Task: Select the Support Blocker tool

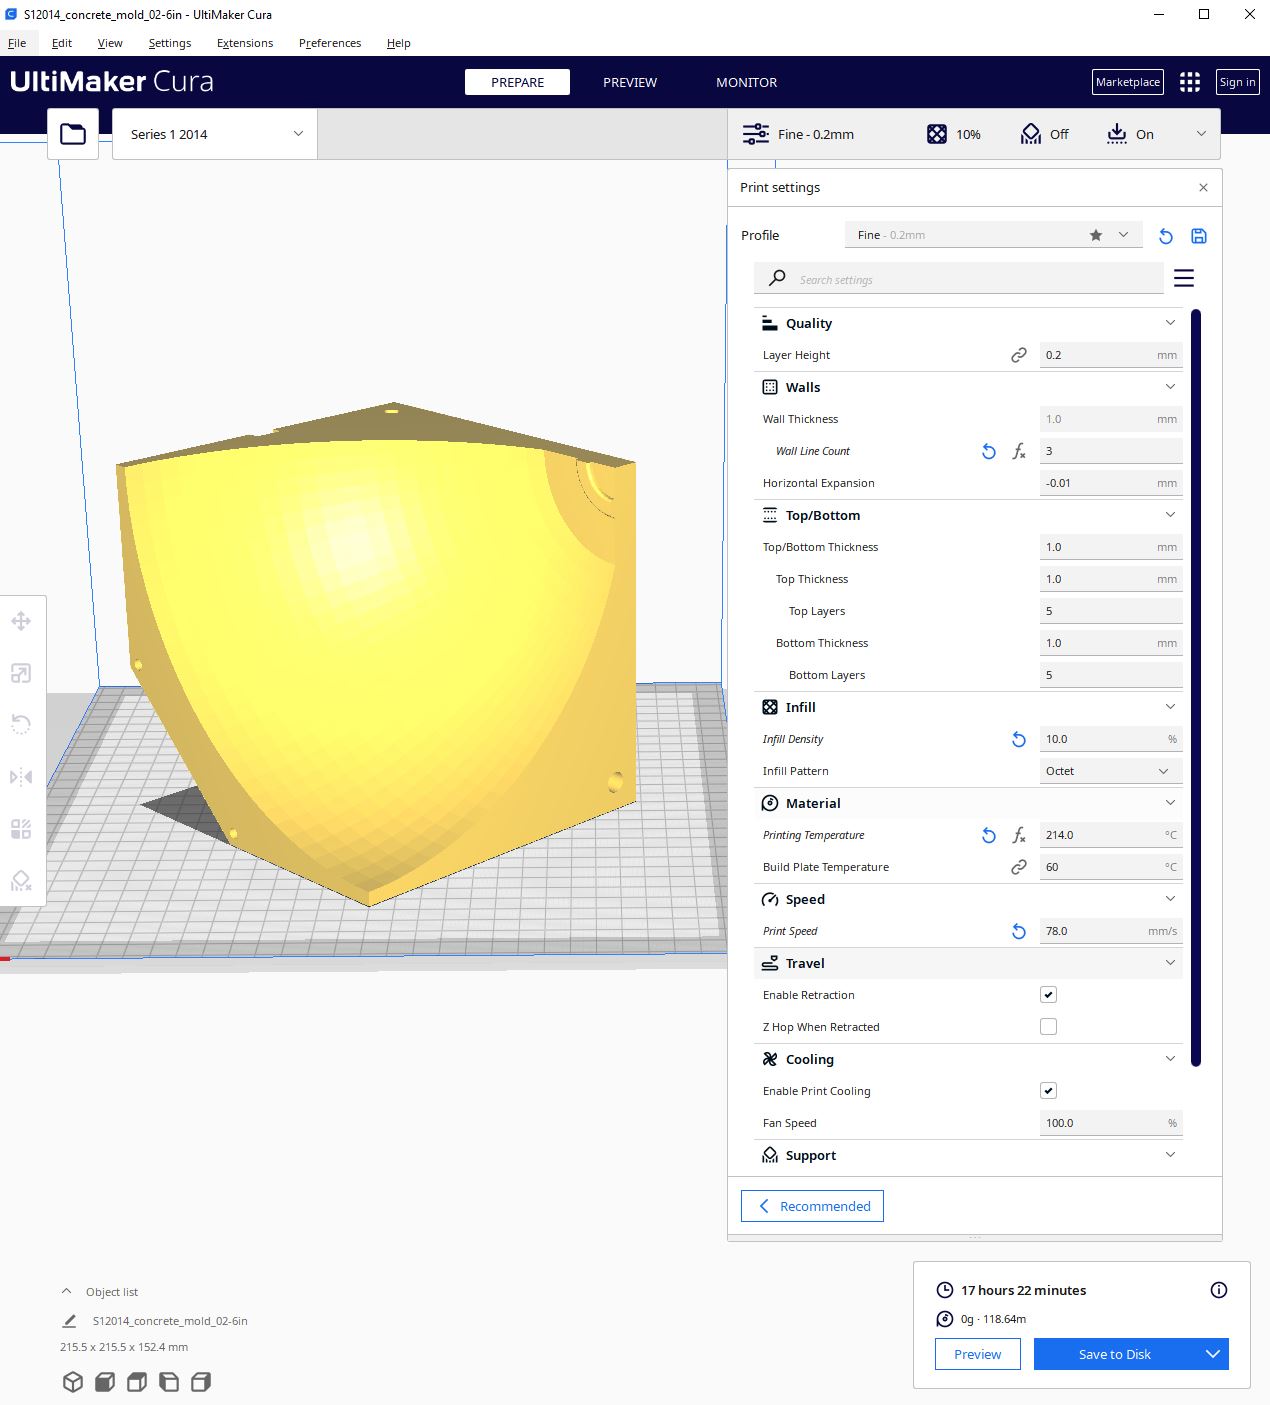Action: tap(21, 881)
